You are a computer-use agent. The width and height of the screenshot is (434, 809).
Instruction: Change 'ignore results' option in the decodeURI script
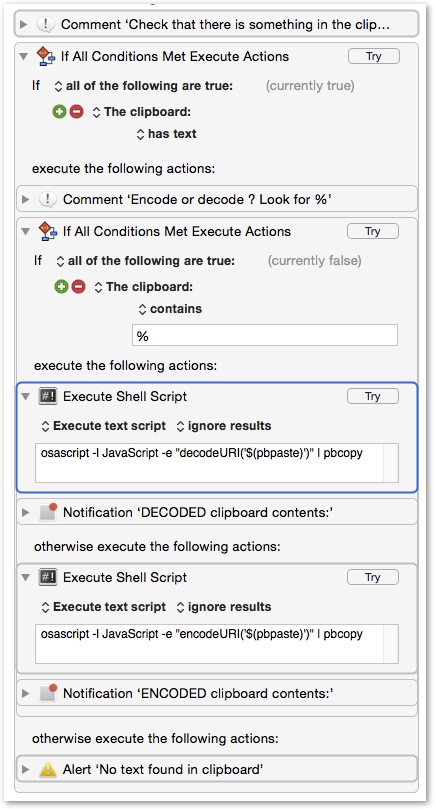point(224,426)
